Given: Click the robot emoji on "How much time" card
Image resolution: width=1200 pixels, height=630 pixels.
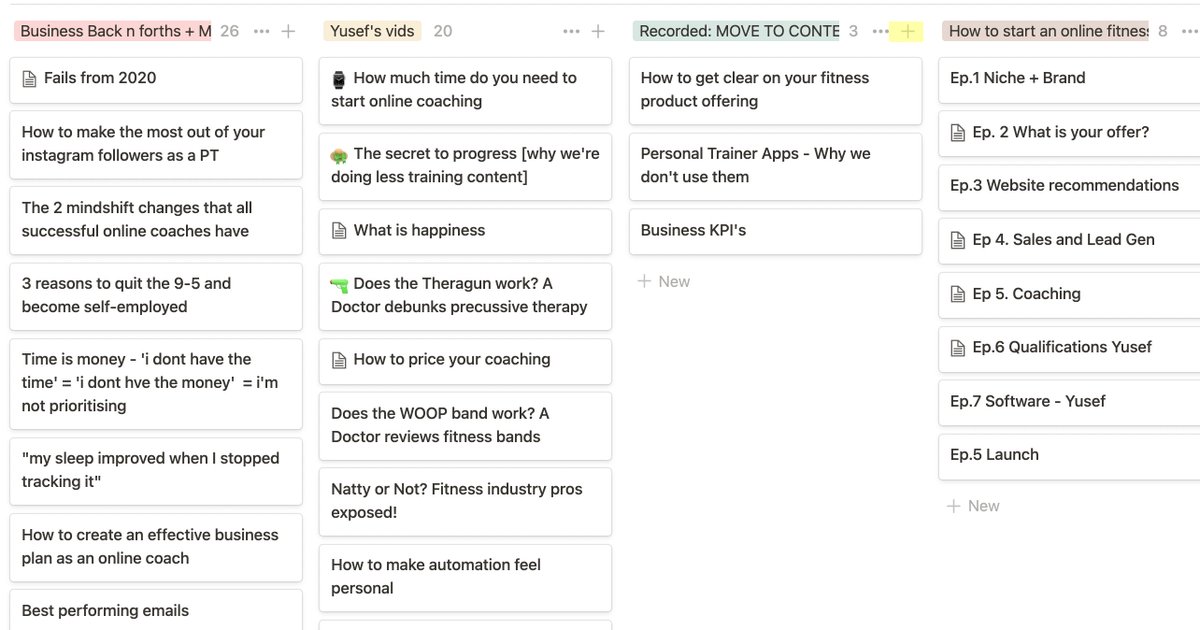Looking at the screenshot, I should click(x=338, y=80).
